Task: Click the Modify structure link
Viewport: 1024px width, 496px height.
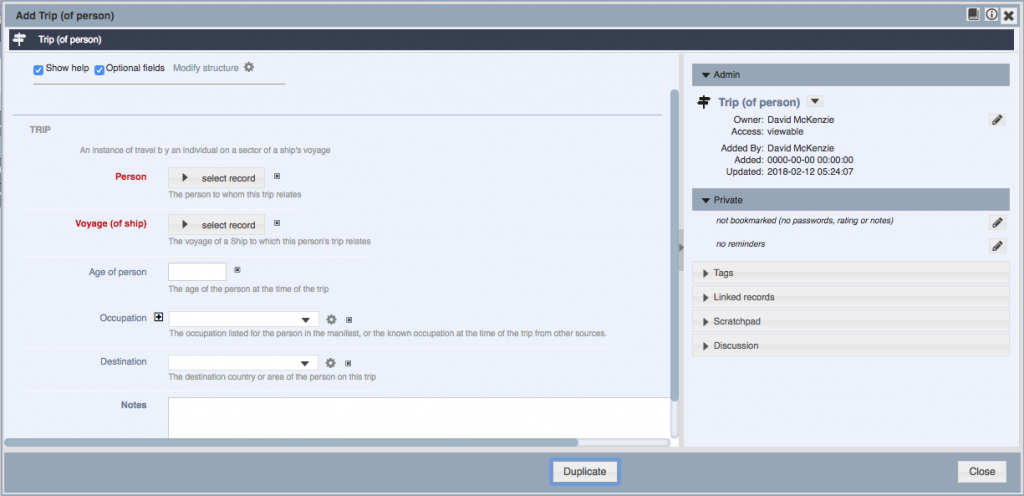Action: click(x=206, y=68)
